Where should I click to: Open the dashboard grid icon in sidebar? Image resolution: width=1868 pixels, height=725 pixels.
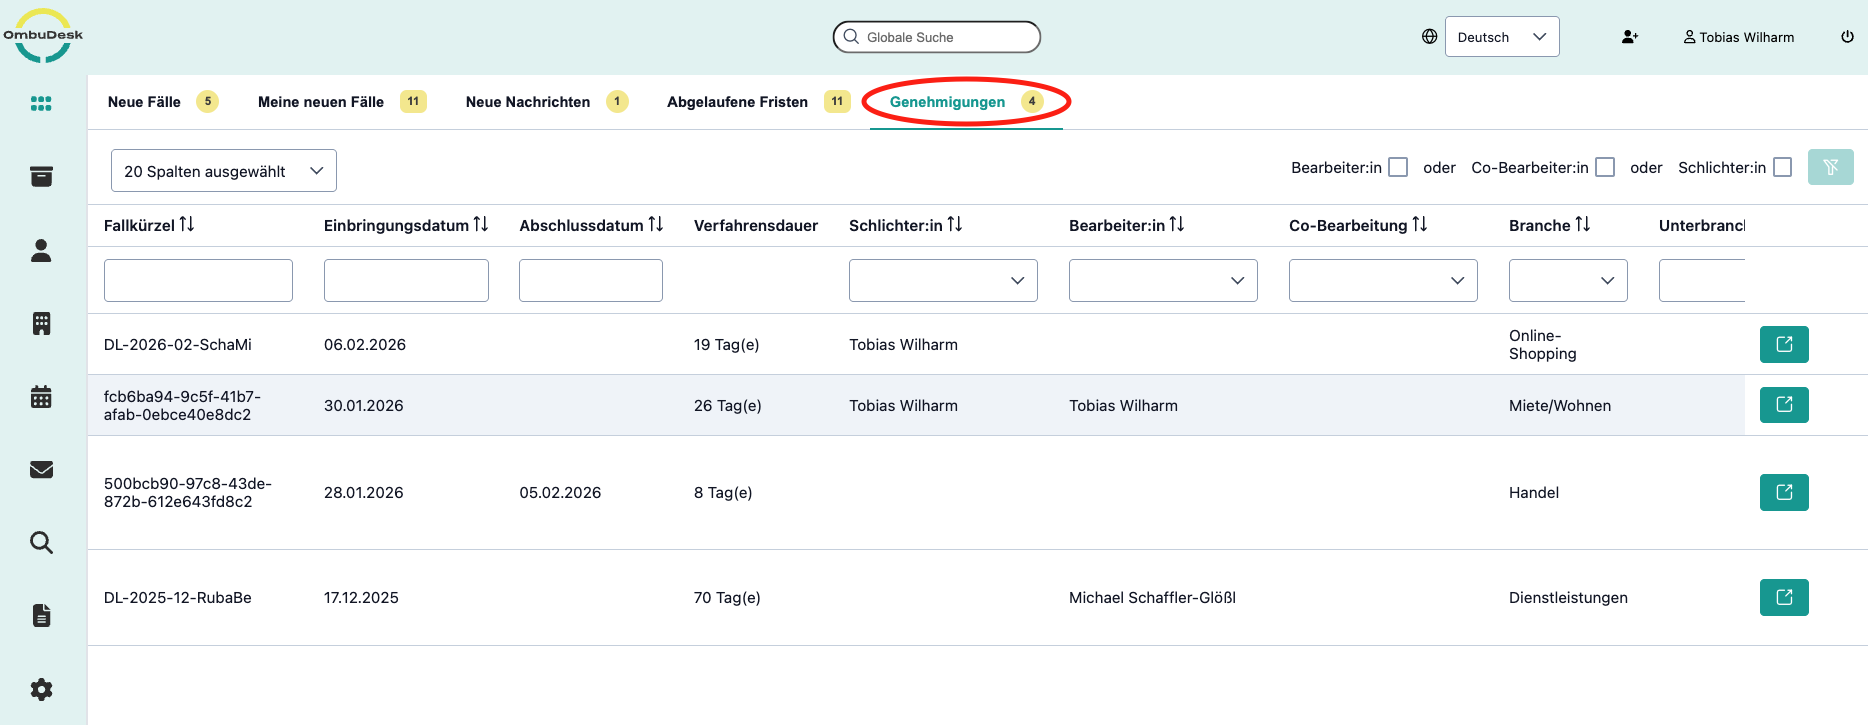[x=41, y=104]
